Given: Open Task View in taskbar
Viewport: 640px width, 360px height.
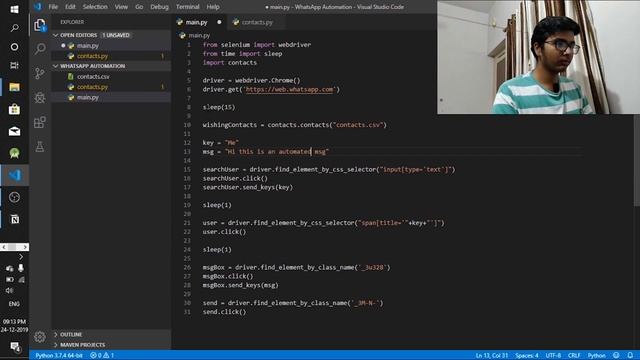Looking at the screenshot, I should (14, 65).
